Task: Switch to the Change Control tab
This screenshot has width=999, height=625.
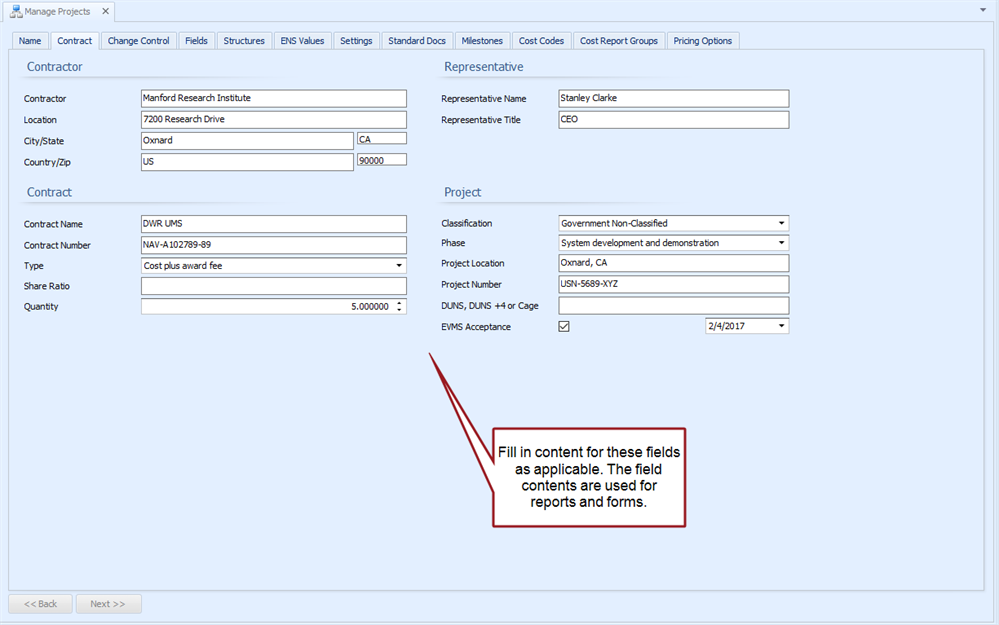Action: coord(138,41)
